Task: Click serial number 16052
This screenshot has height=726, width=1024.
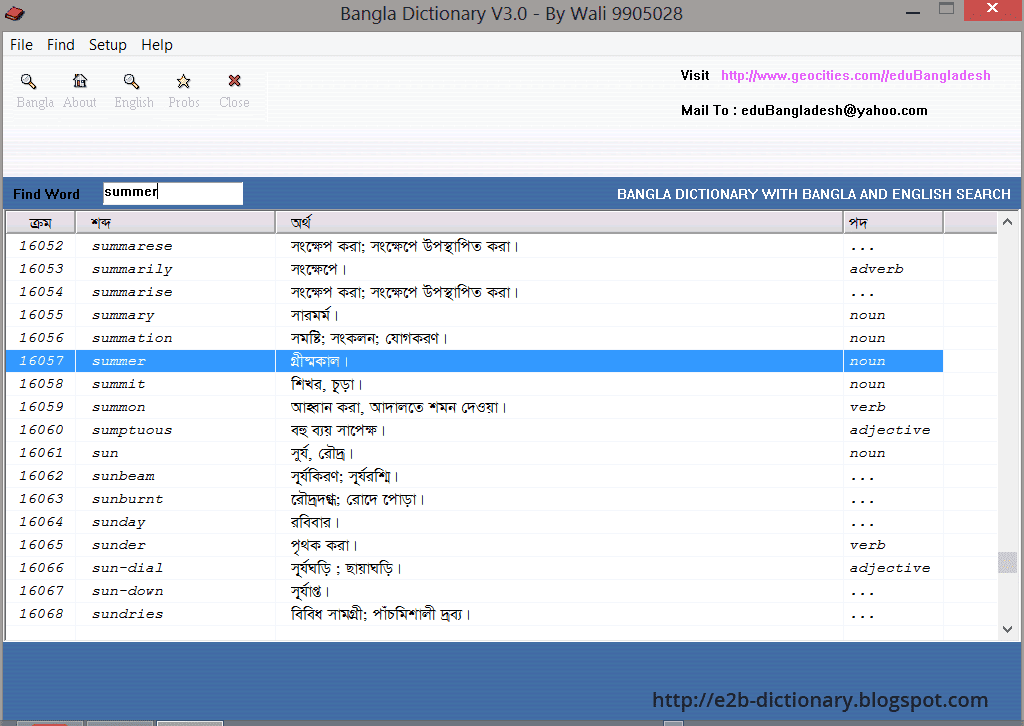Action: (x=41, y=246)
